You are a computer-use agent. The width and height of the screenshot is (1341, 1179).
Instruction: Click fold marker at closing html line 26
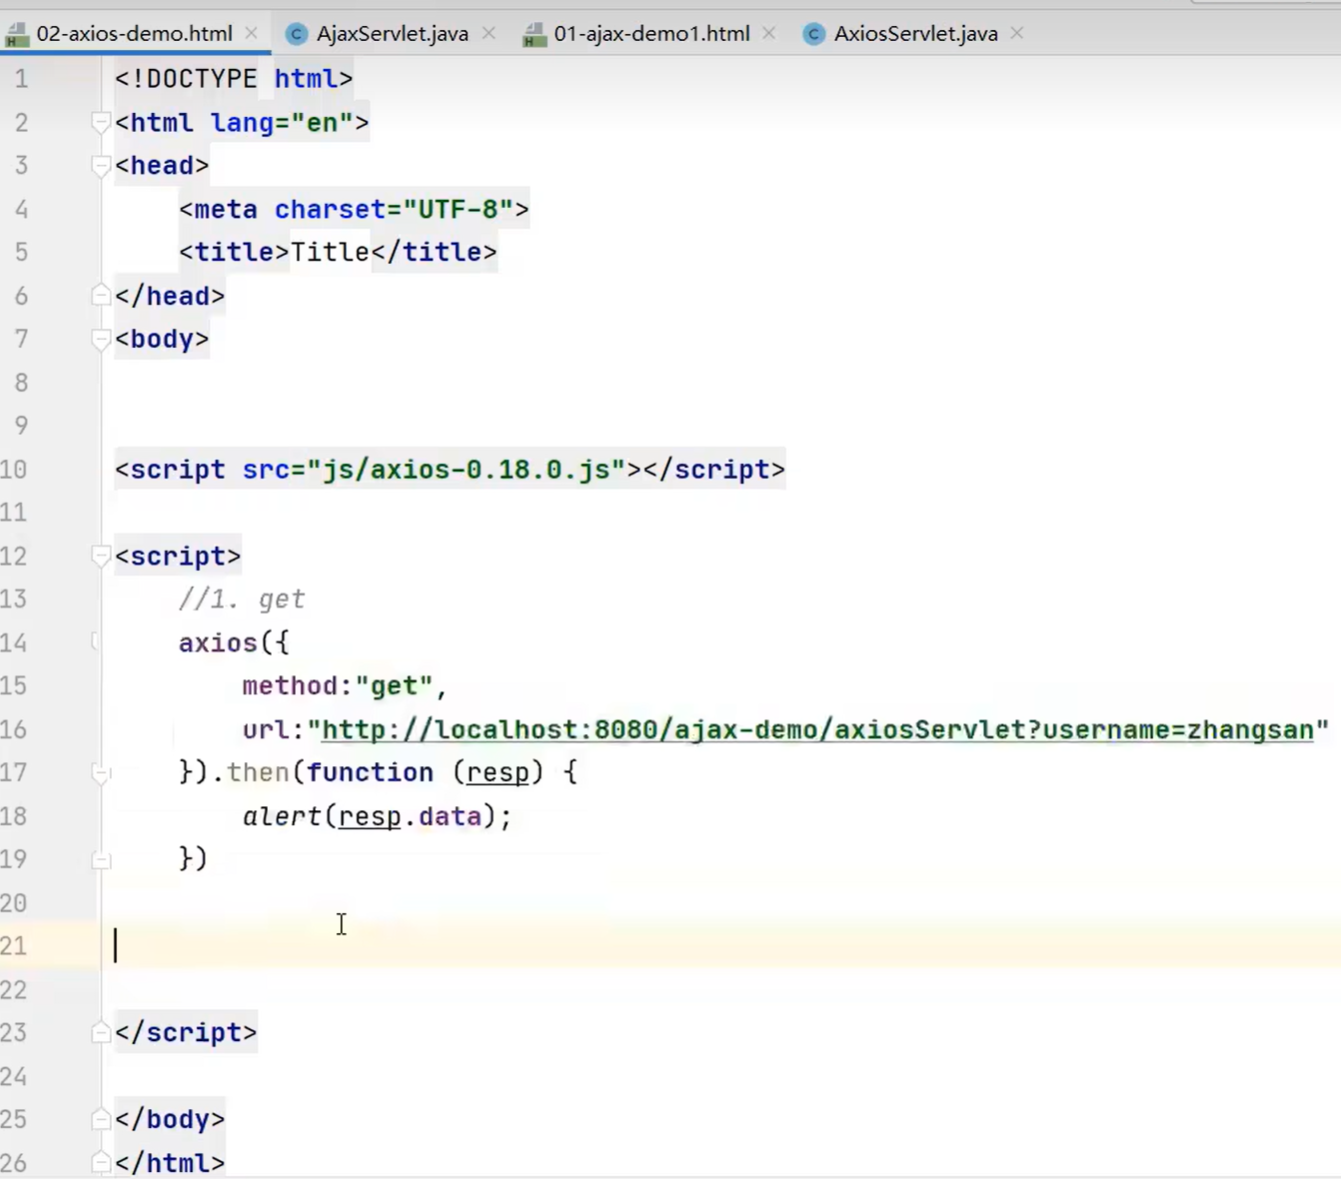coord(100,1163)
